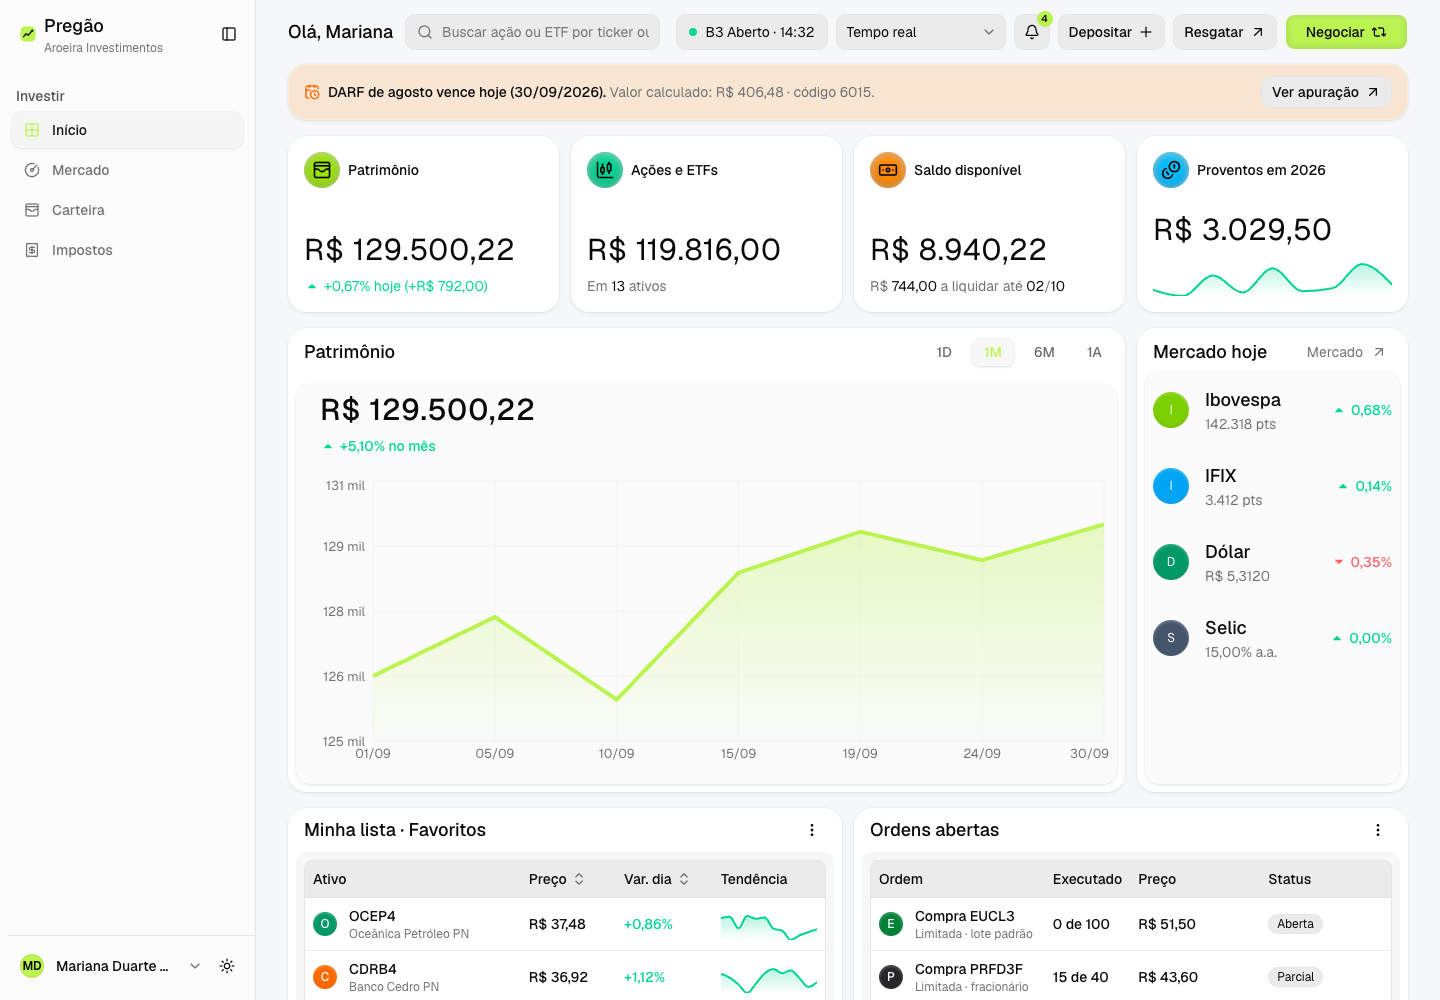Click the Negociar button

(x=1346, y=32)
